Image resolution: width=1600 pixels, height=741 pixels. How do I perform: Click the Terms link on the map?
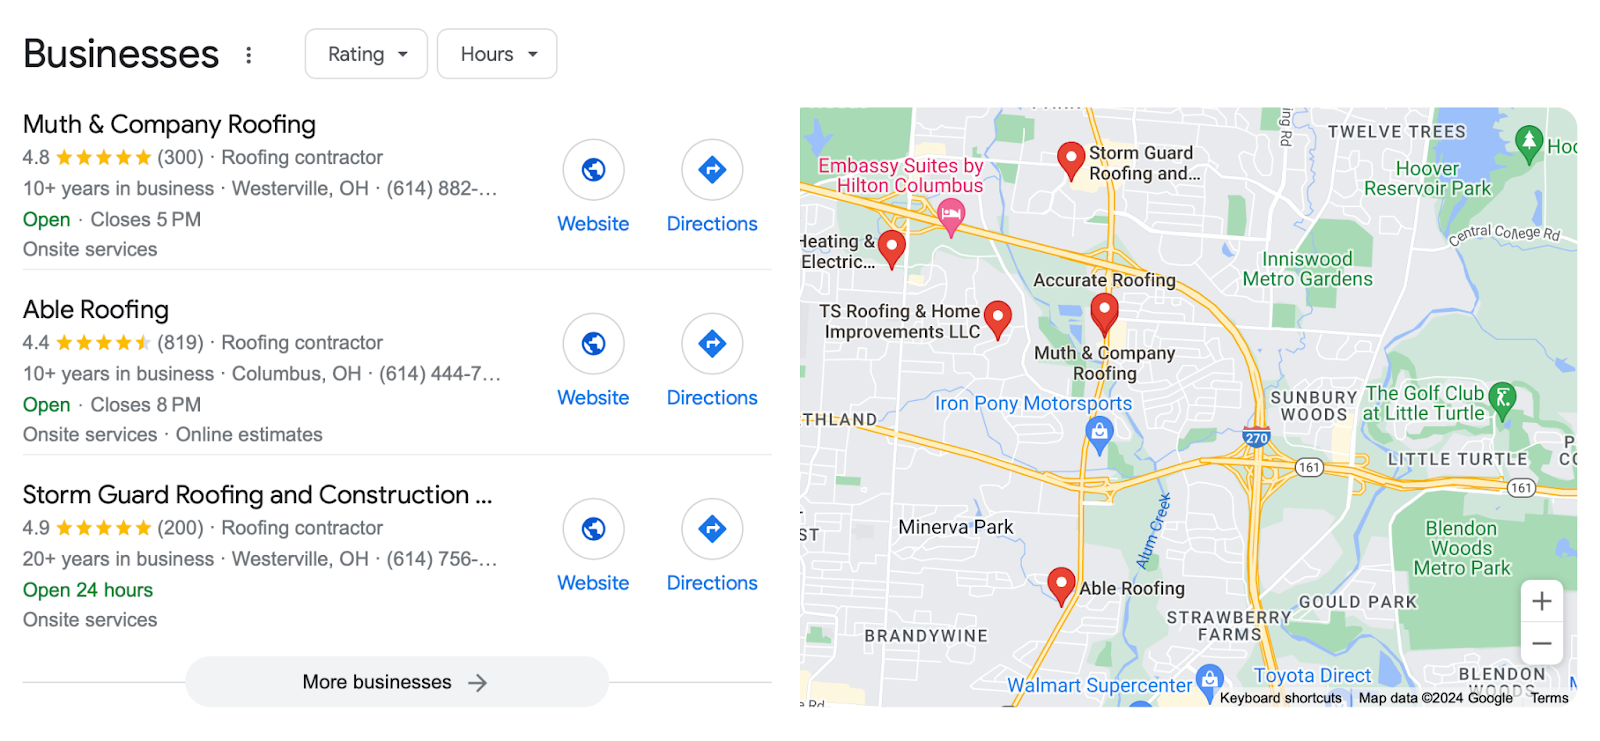click(1549, 698)
